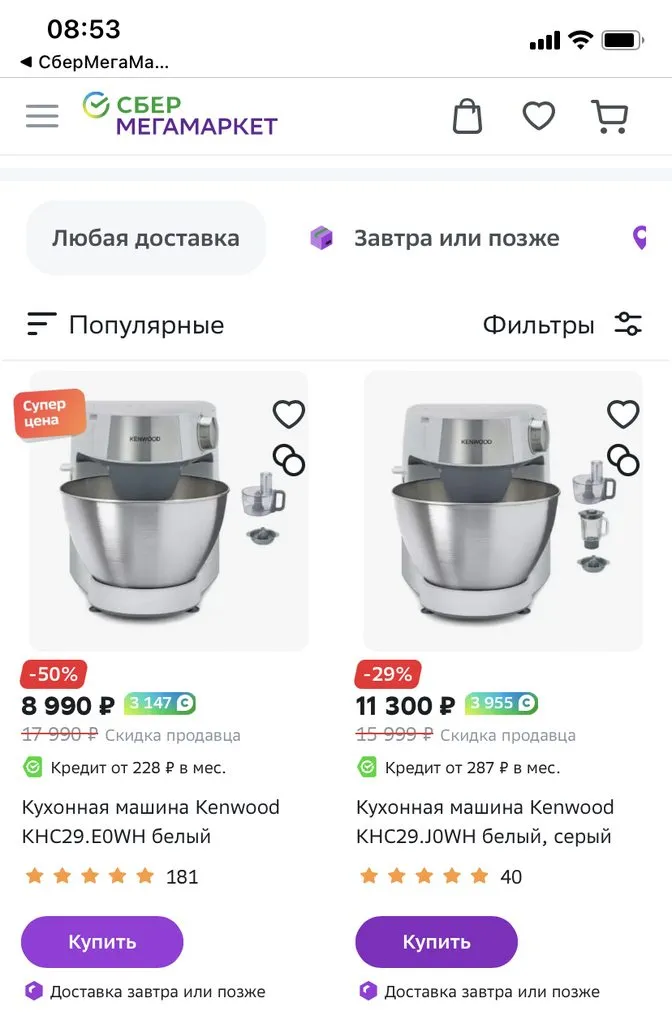672x1024 pixels.
Task: Add the Kenwood KHC29.E0WH mixer to favorites
Action: tap(289, 413)
